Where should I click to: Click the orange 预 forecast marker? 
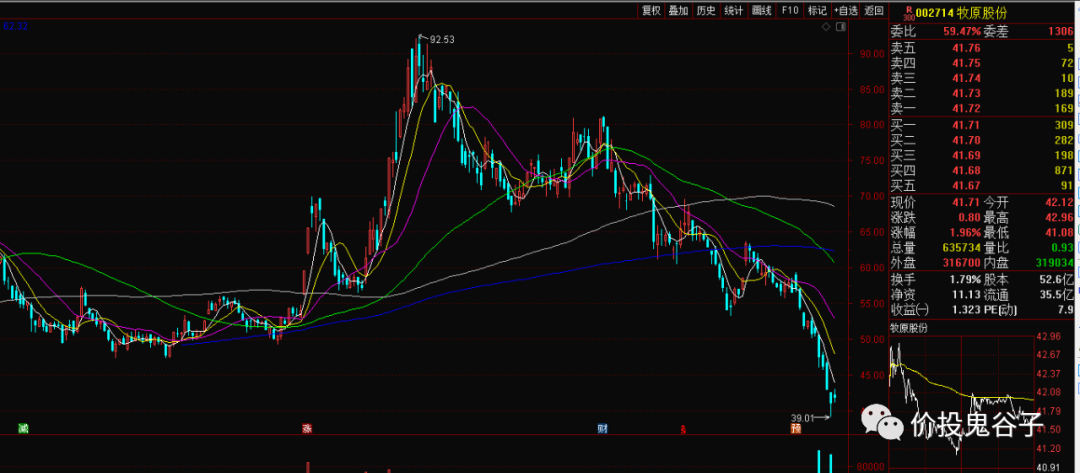click(x=796, y=428)
